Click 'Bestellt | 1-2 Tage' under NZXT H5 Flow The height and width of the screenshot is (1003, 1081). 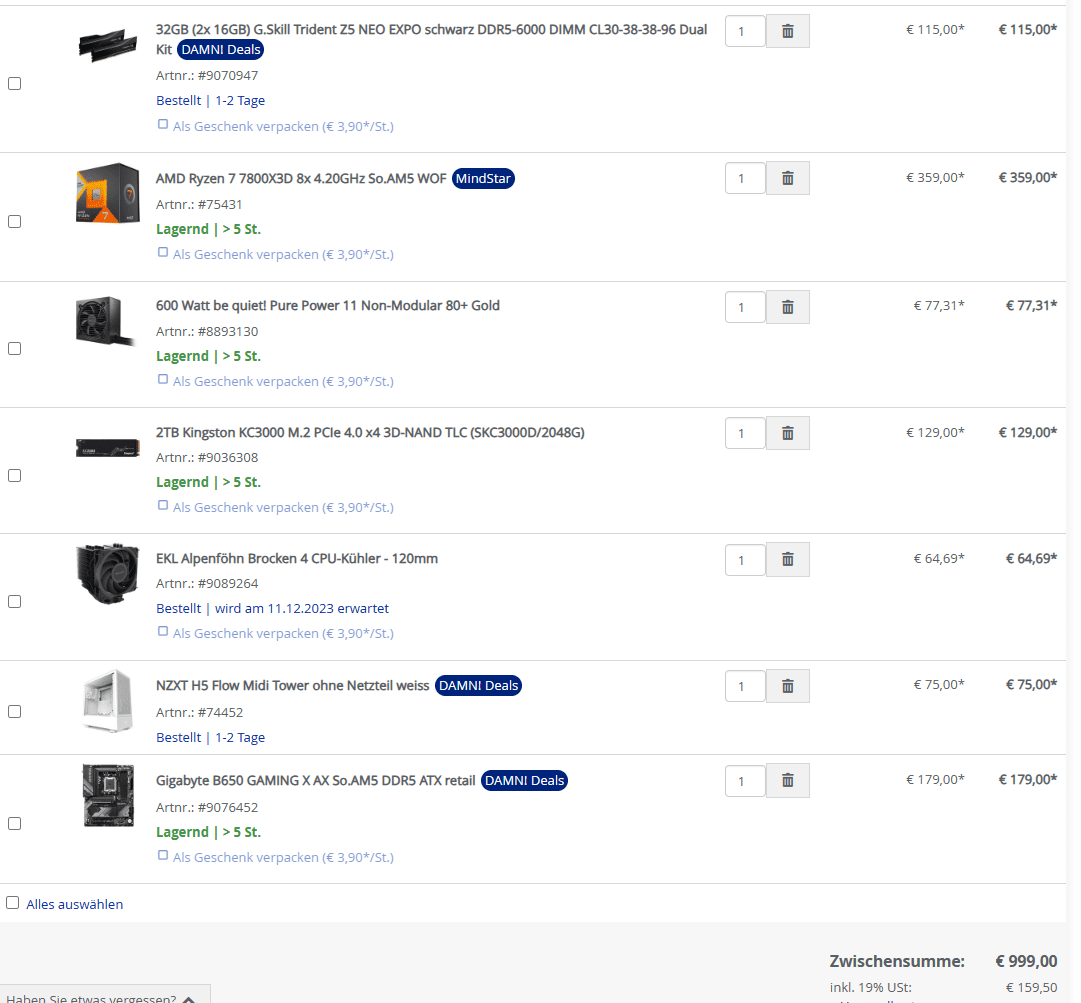coord(210,738)
